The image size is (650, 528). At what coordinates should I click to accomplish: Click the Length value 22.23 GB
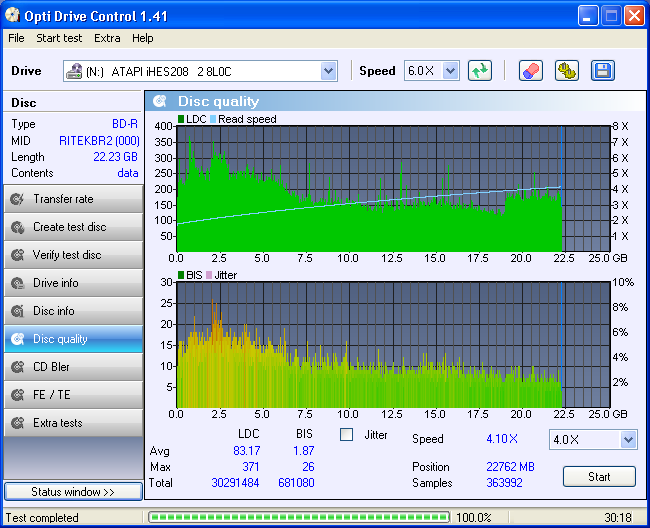[x=115, y=157]
